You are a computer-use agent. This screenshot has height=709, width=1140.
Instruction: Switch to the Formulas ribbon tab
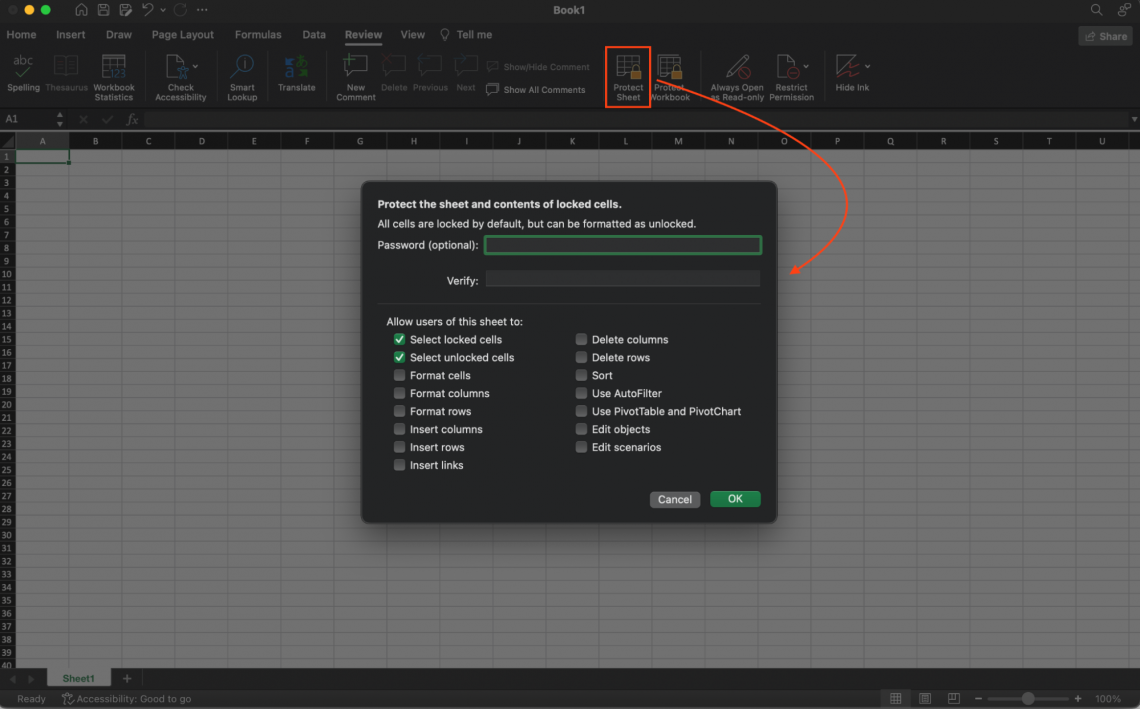[x=258, y=34]
